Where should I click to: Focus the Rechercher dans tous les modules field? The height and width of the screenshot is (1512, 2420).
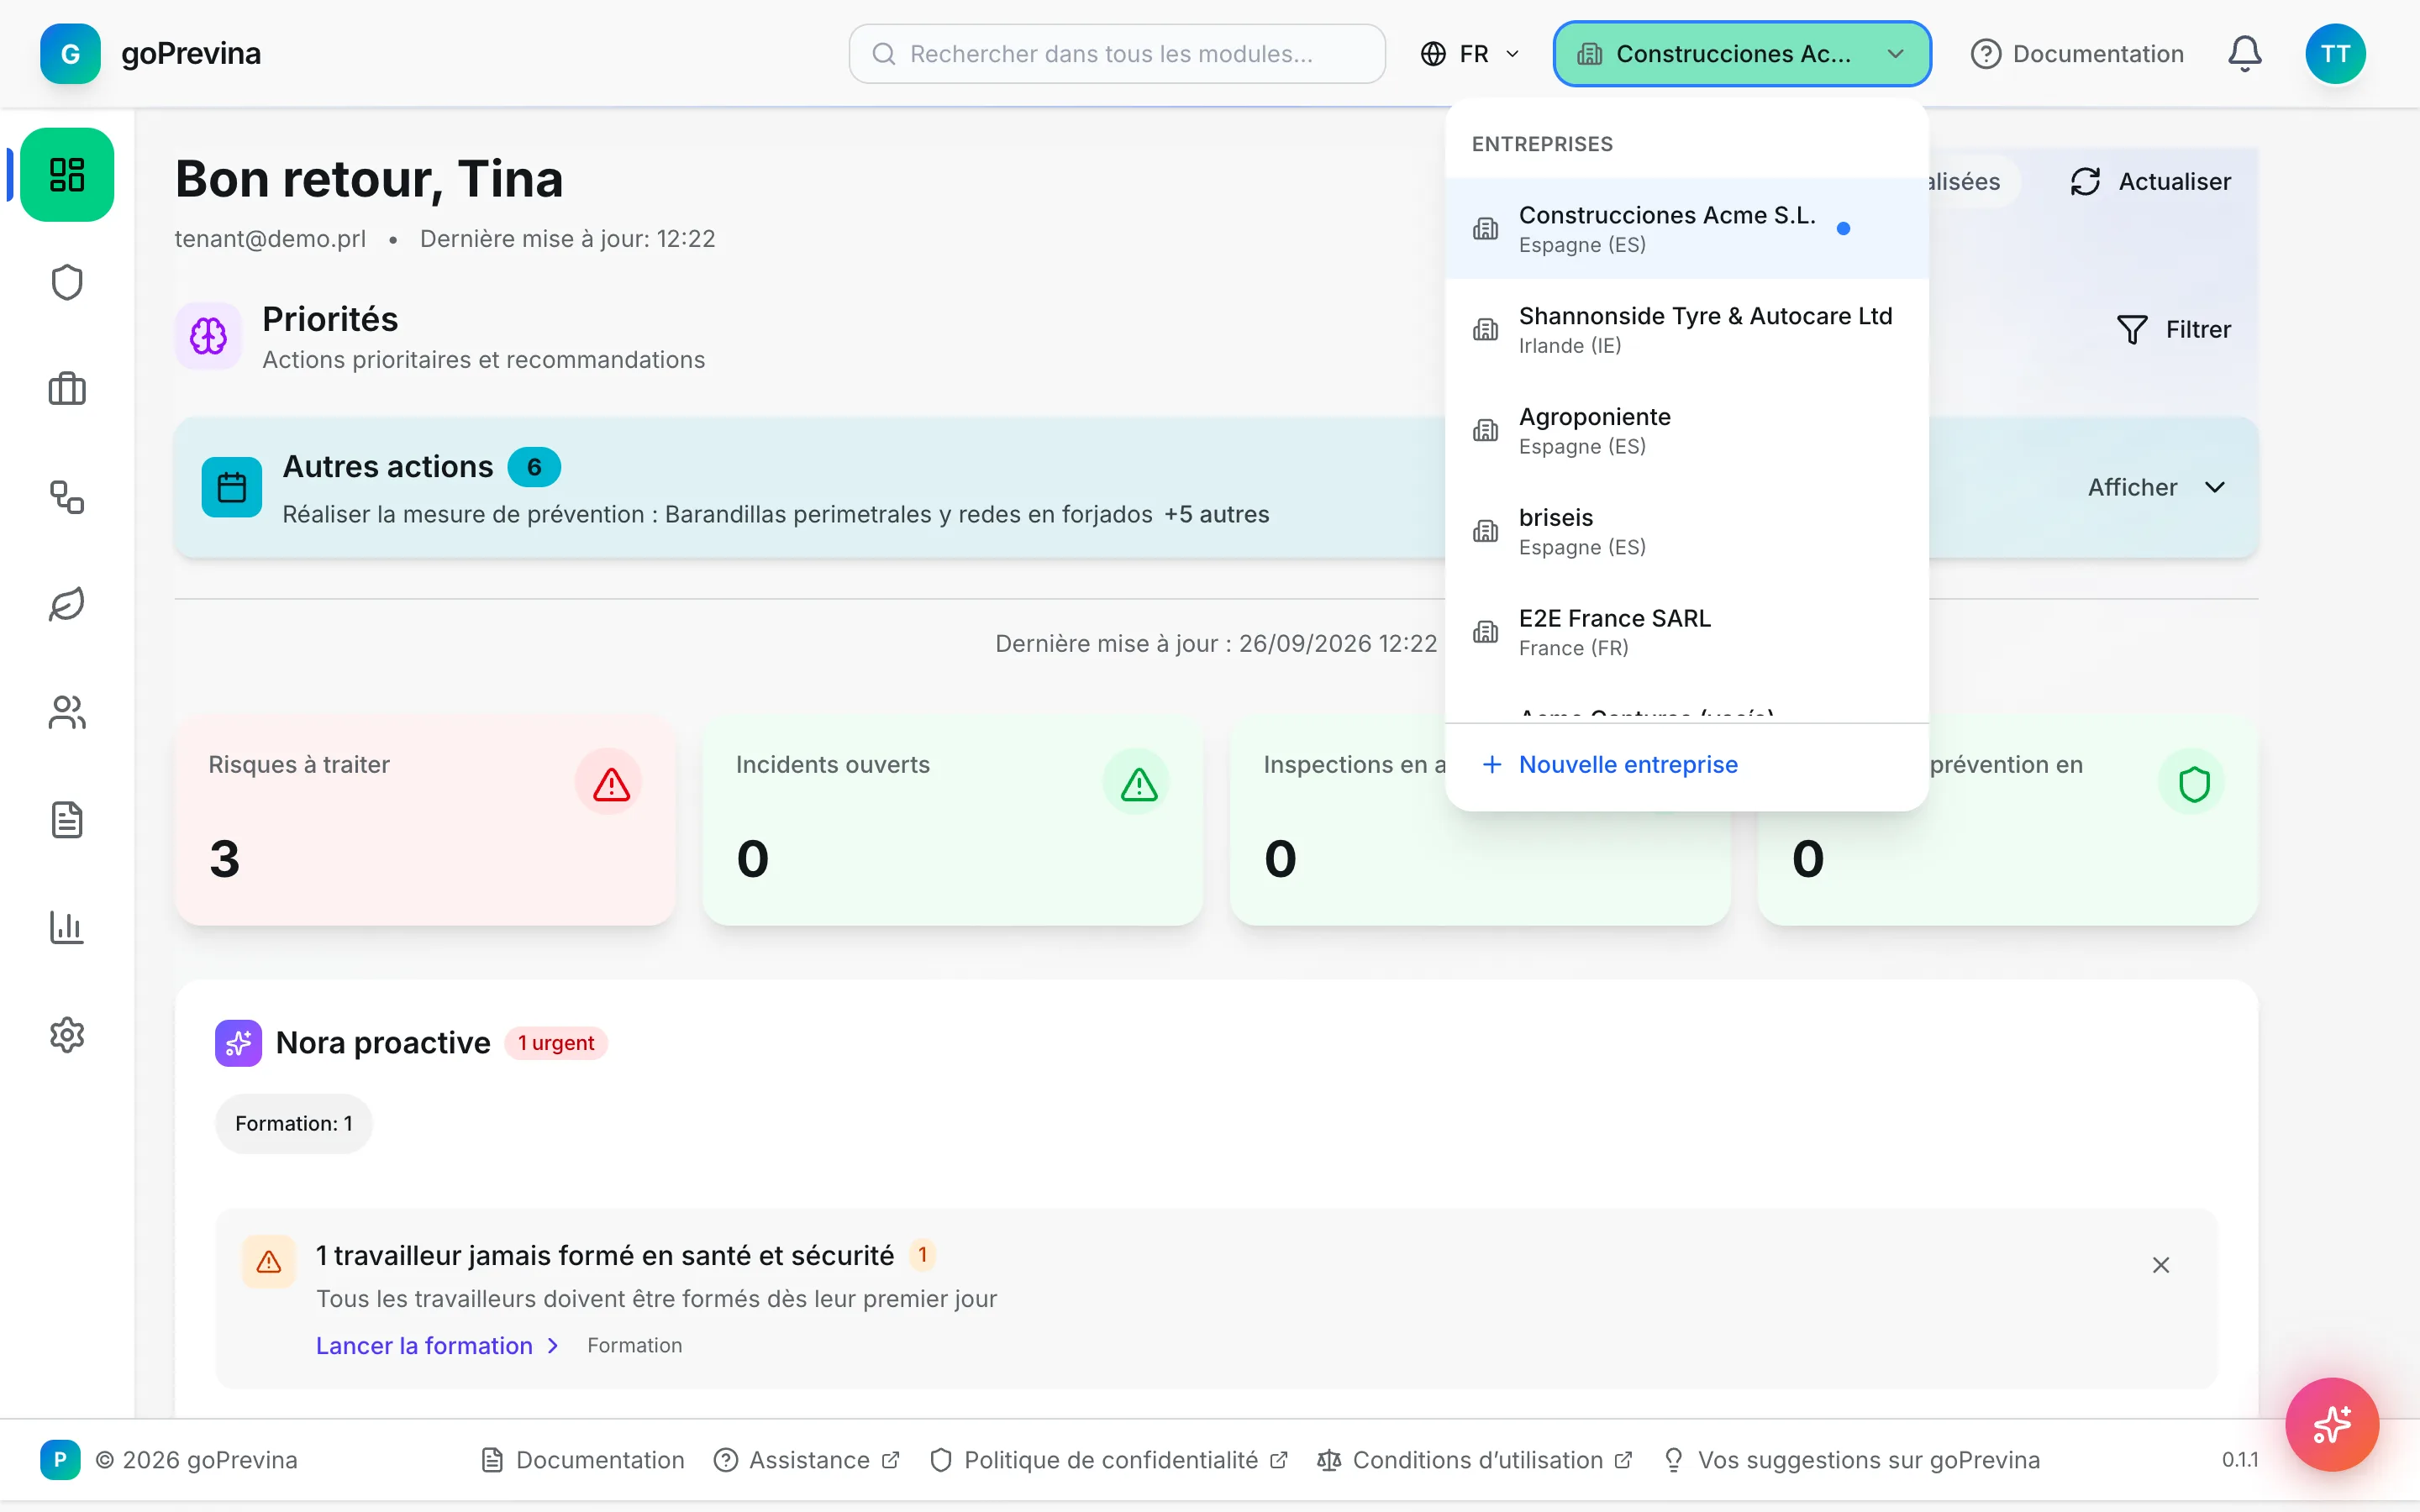click(x=1117, y=54)
